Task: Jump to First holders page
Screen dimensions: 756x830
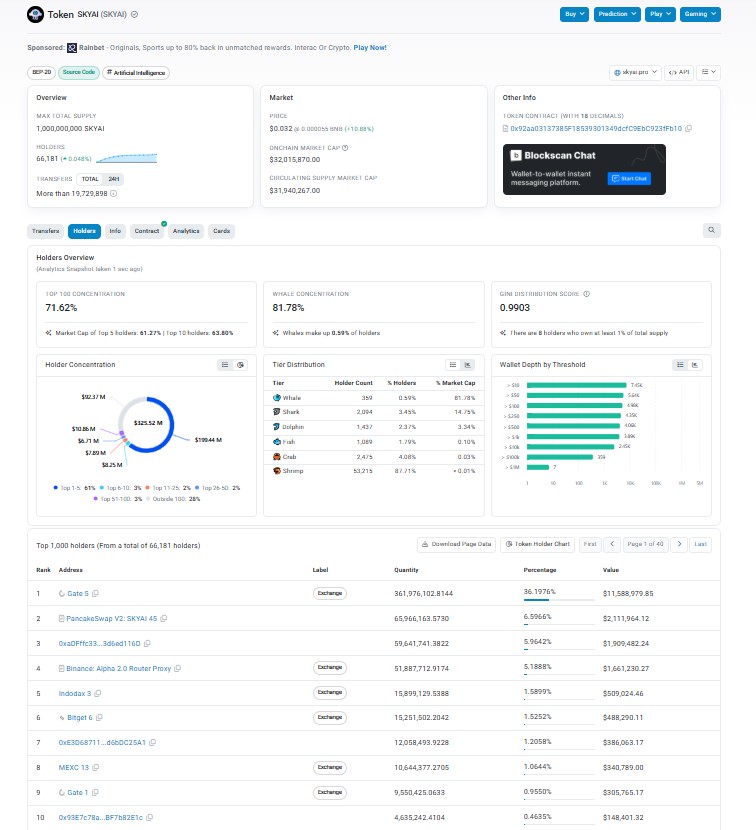Action: pyautogui.click(x=590, y=544)
